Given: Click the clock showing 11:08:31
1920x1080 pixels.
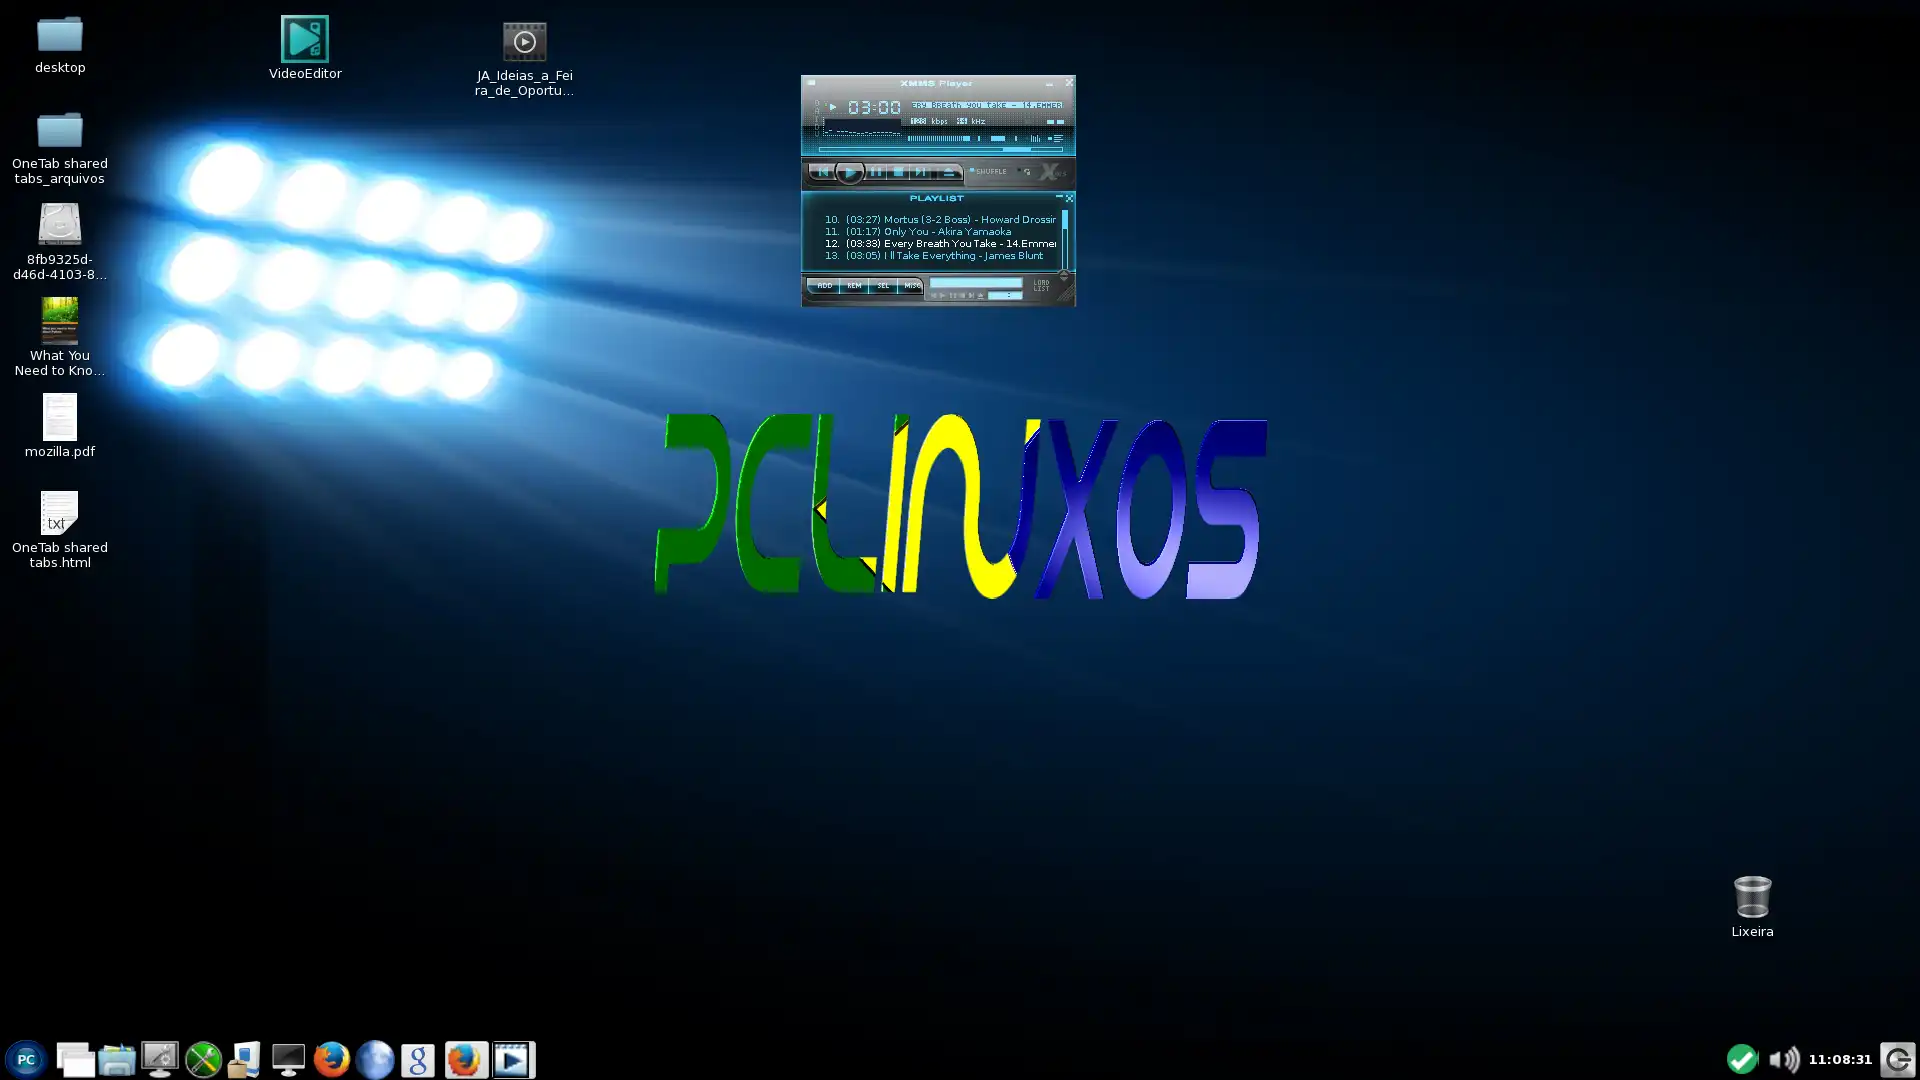Looking at the screenshot, I should [1840, 1059].
